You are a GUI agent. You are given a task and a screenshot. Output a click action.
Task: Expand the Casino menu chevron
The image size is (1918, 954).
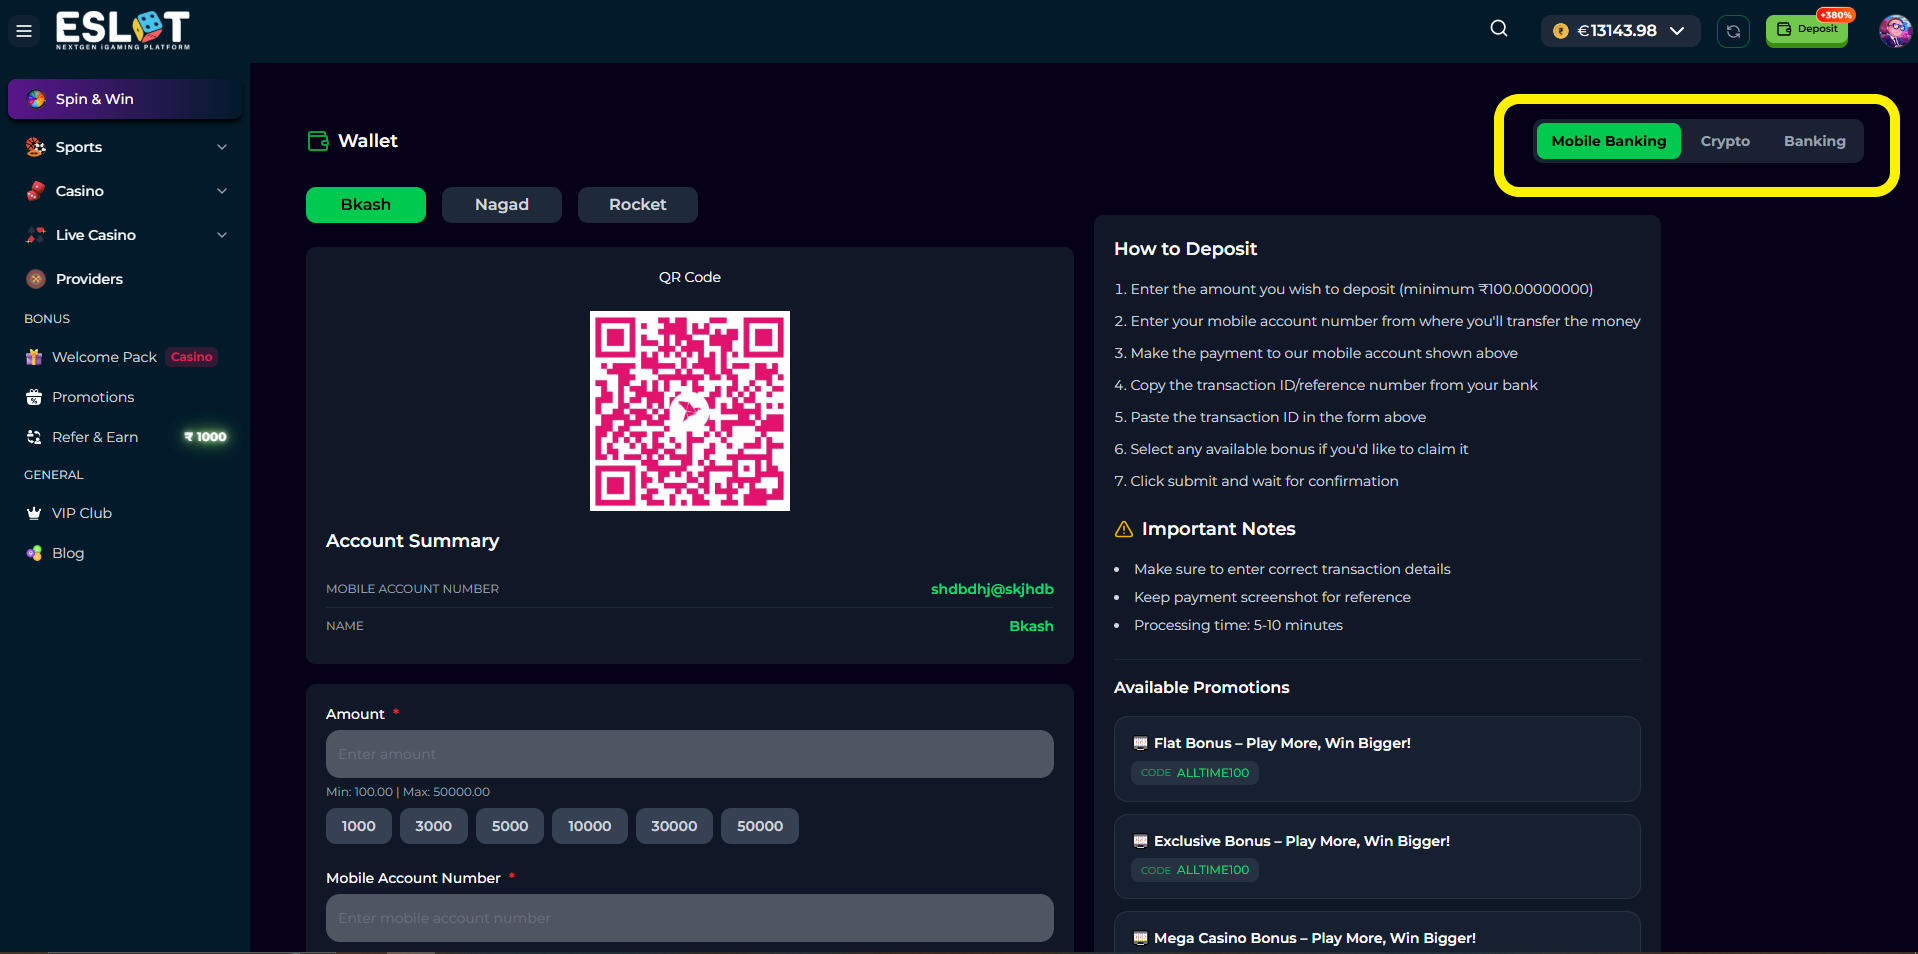[x=222, y=191]
